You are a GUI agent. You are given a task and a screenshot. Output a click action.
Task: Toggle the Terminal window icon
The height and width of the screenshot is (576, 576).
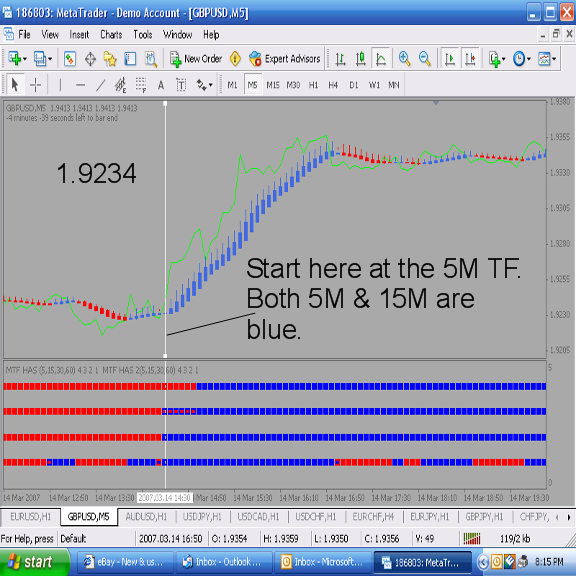130,59
